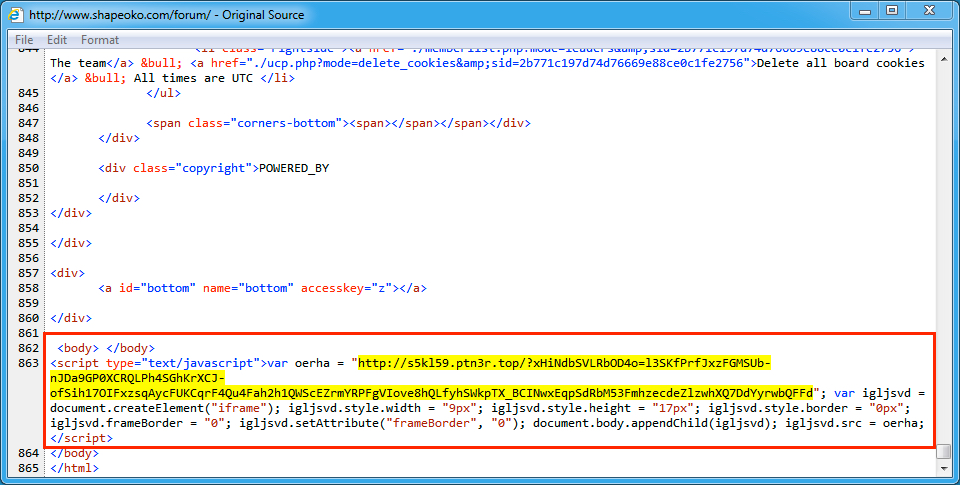
Task: Click line number 858
Action: pyautogui.click(x=28, y=288)
